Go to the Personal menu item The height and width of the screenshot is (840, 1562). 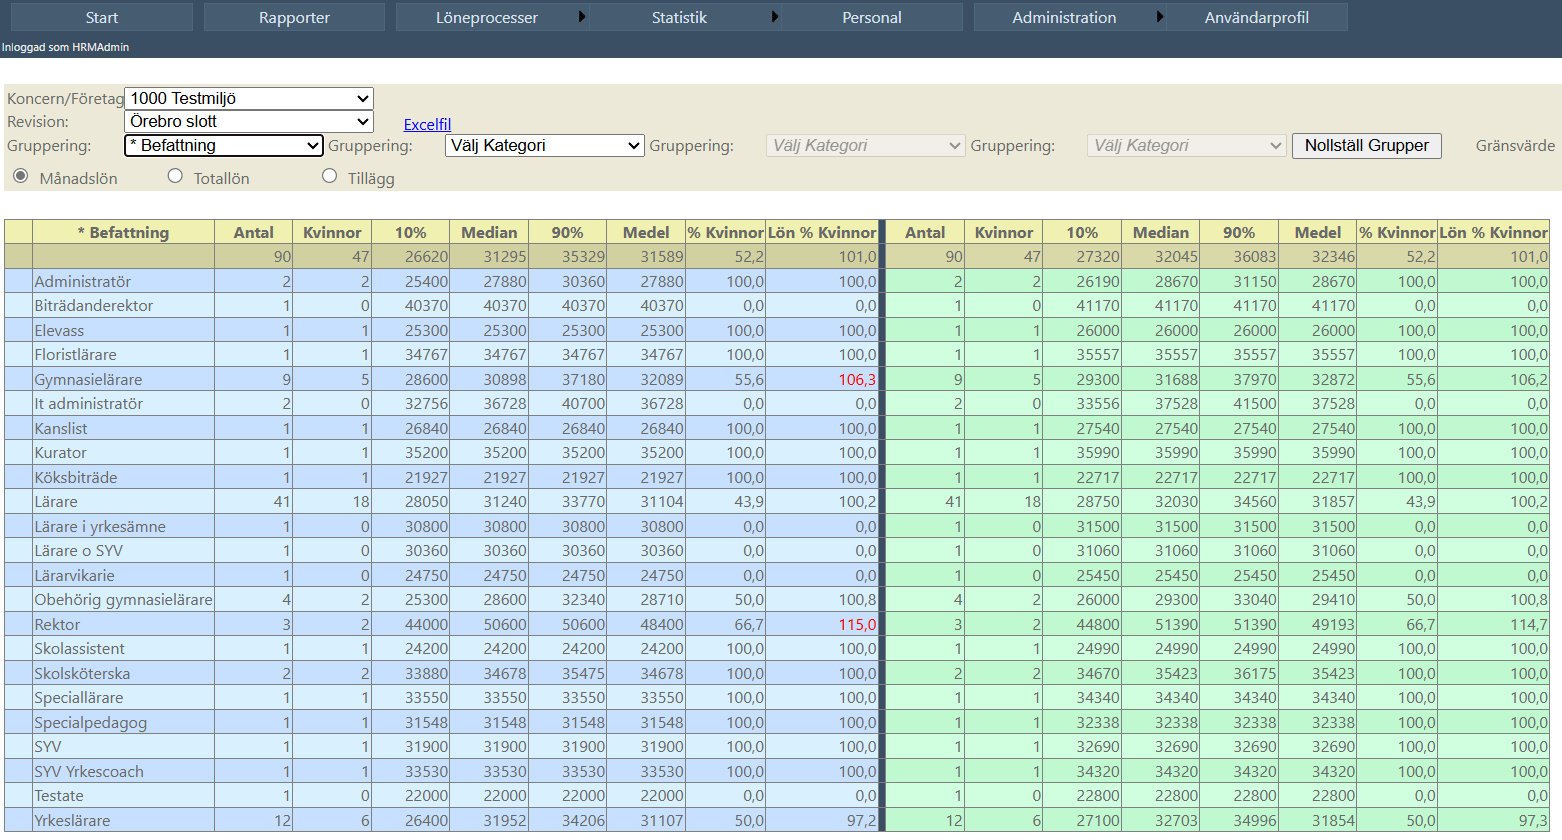point(872,17)
